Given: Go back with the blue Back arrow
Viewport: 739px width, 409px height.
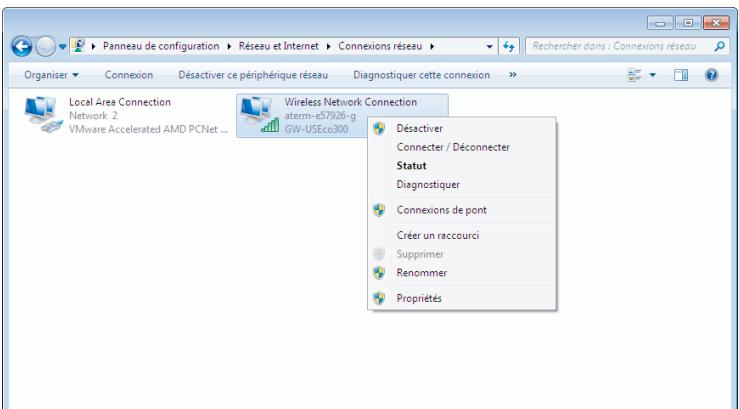Looking at the screenshot, I should pyautogui.click(x=22, y=47).
